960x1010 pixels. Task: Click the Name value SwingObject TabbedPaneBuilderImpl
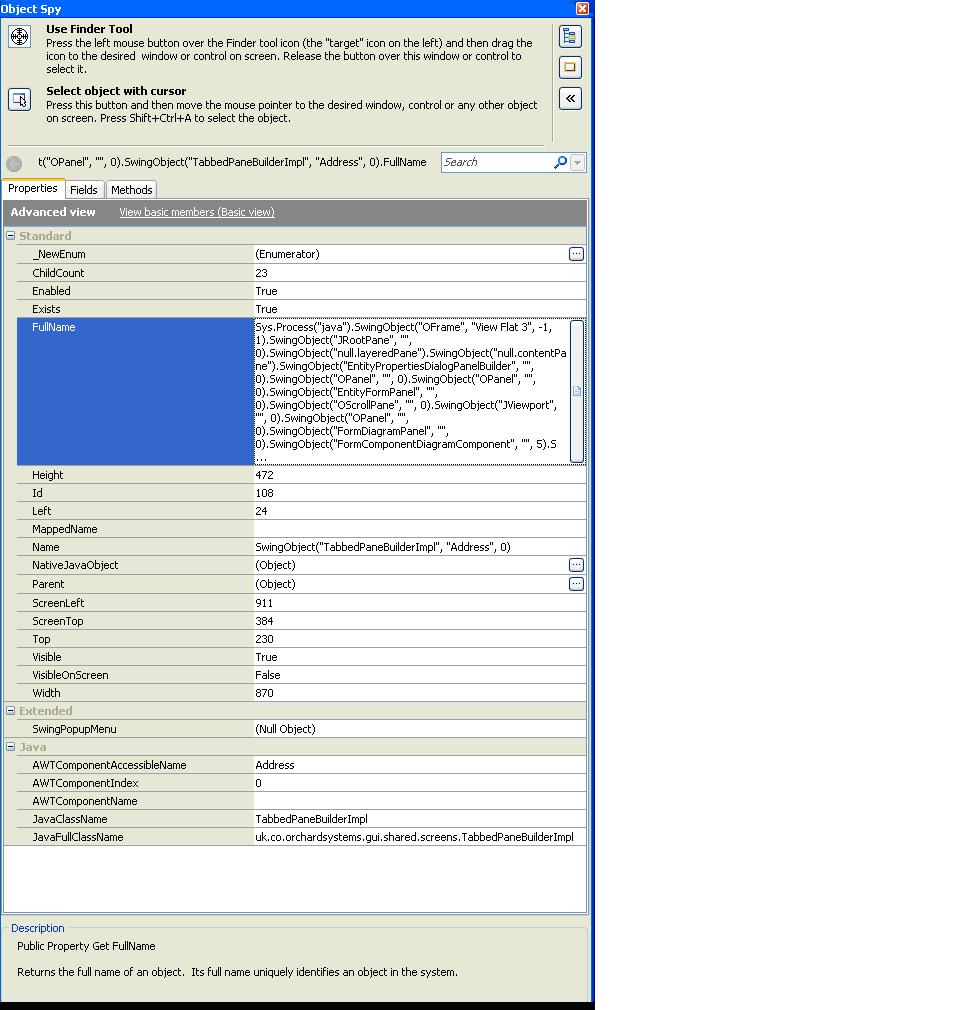383,547
